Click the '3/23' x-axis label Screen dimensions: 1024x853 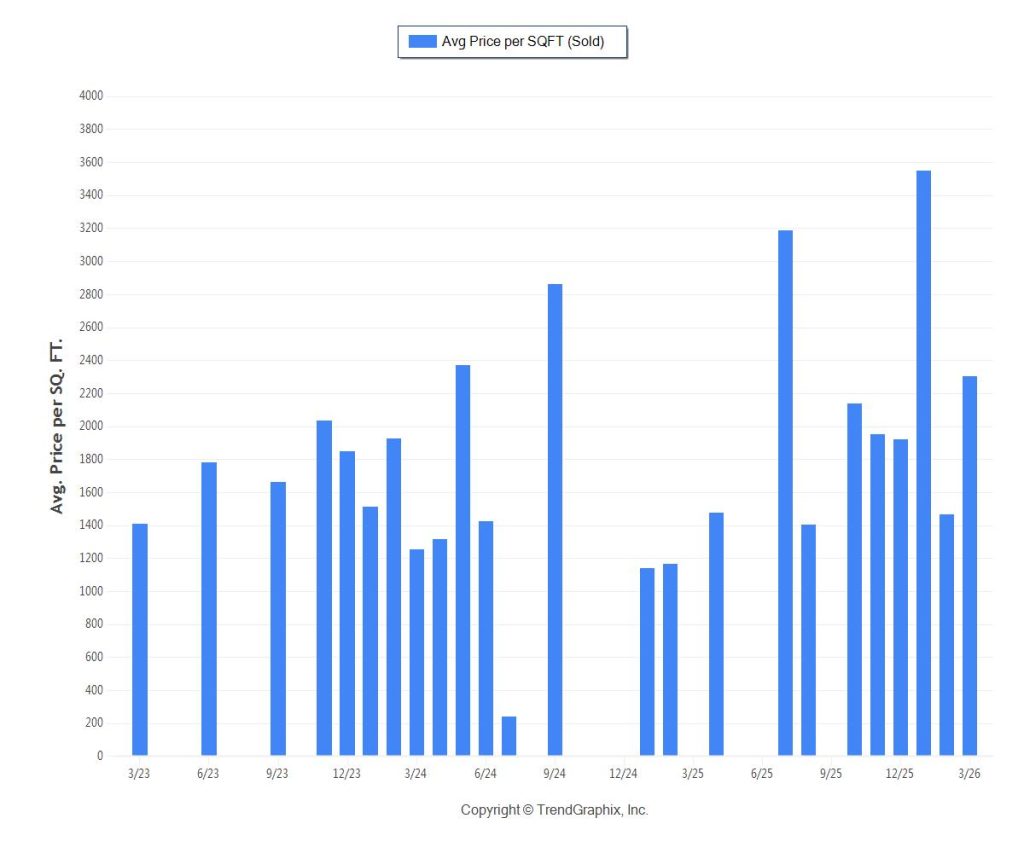click(x=138, y=773)
